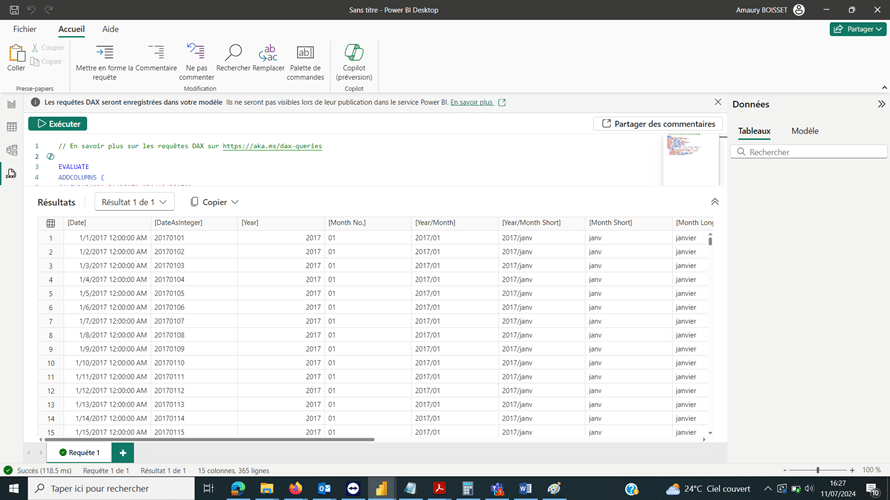The height and width of the screenshot is (500, 890).
Task: Open Word from taskbar
Action: click(525, 488)
